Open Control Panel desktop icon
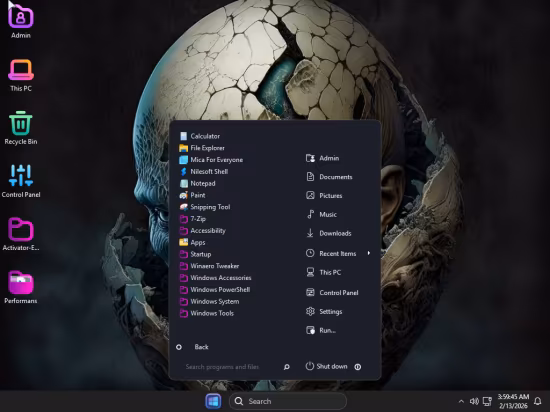550x412 pixels. [21, 181]
